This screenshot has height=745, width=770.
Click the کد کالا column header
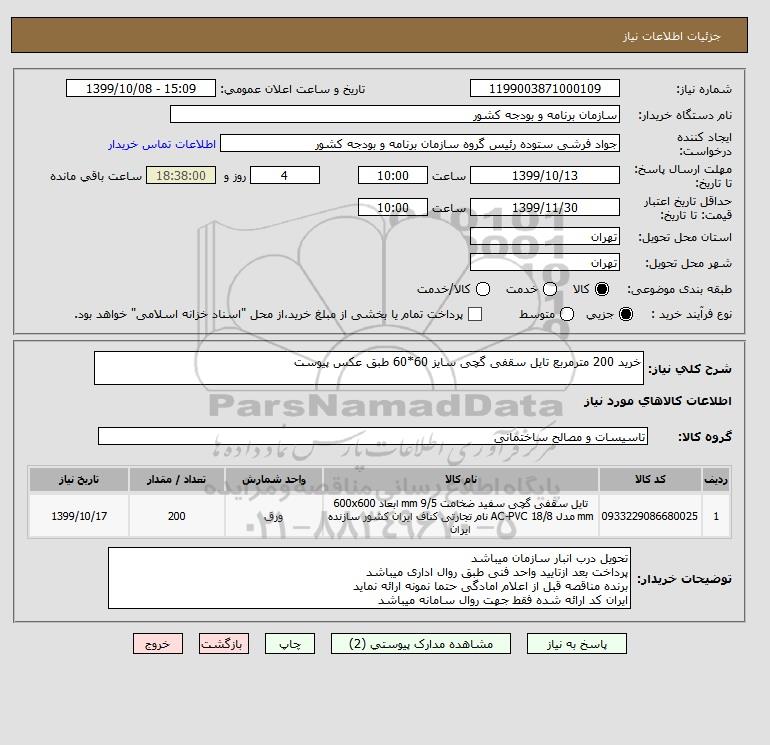click(650, 479)
